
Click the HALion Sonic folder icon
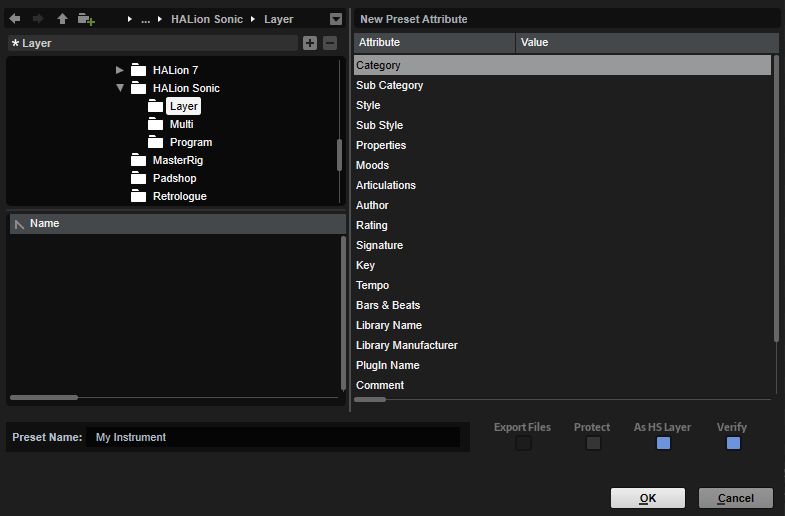point(139,88)
